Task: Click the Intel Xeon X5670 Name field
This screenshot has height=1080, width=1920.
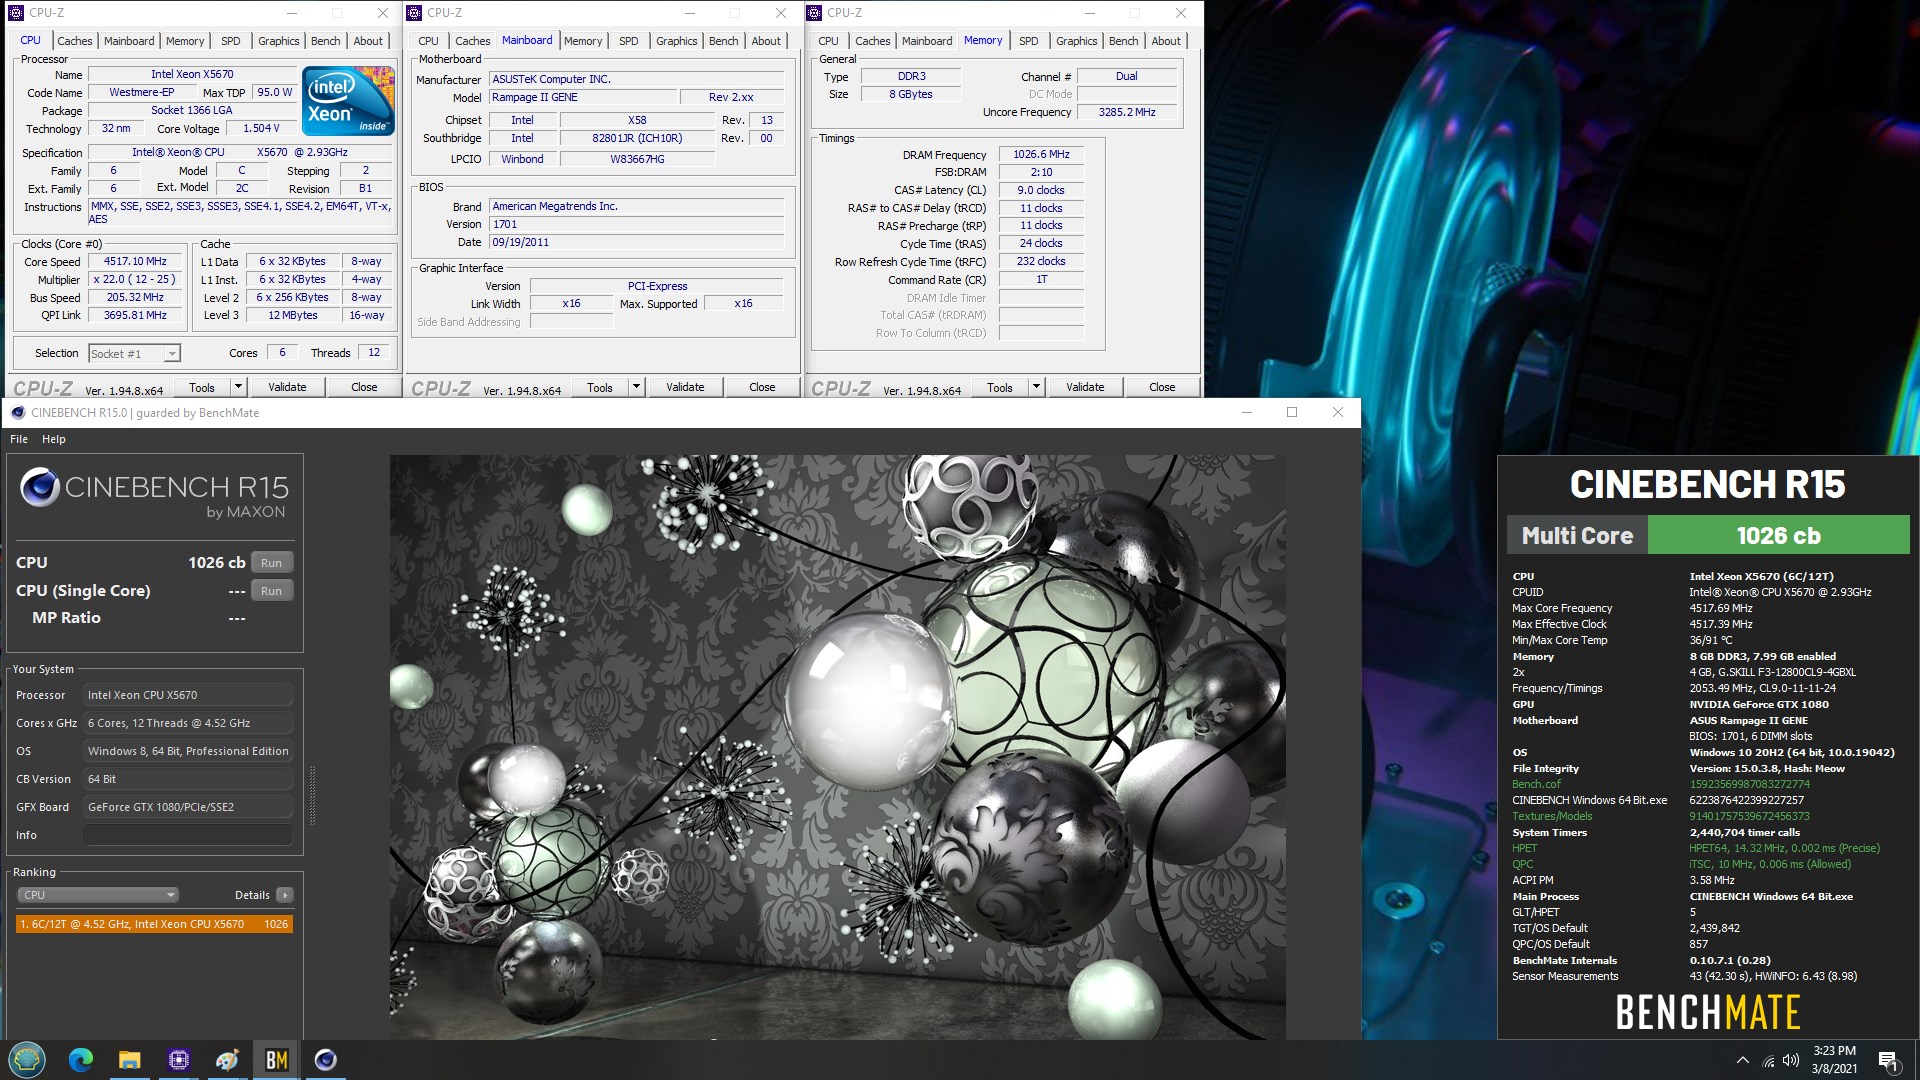Action: coord(192,74)
